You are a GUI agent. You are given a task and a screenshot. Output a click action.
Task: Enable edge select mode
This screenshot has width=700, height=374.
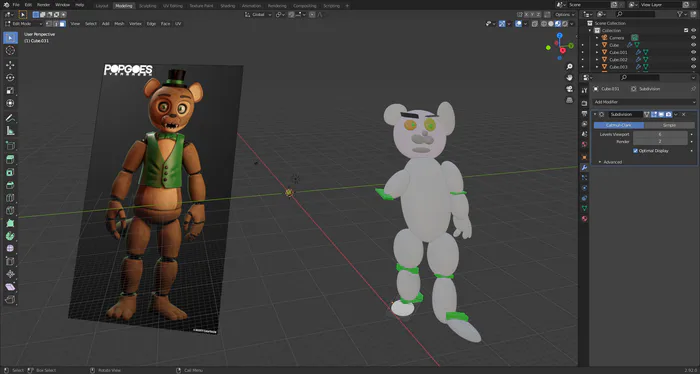coord(56,24)
